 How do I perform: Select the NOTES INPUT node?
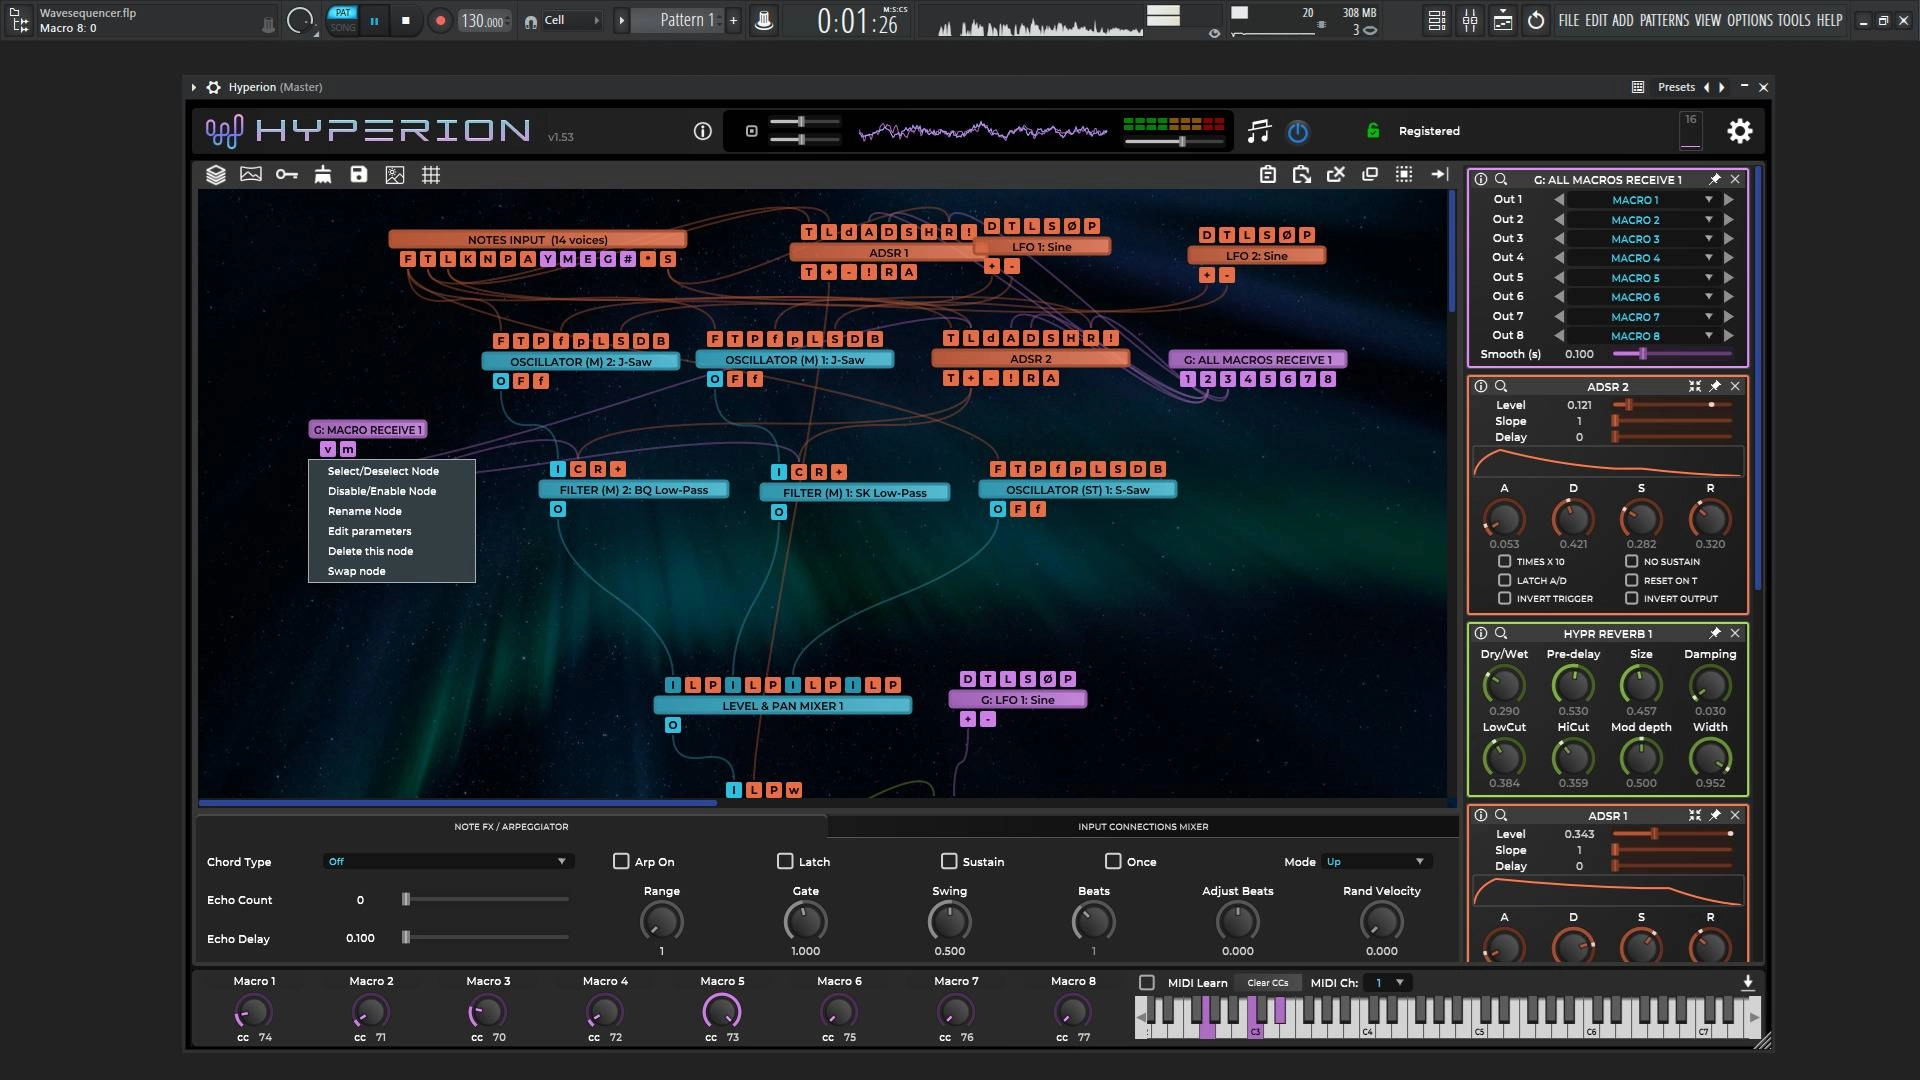[x=537, y=240]
